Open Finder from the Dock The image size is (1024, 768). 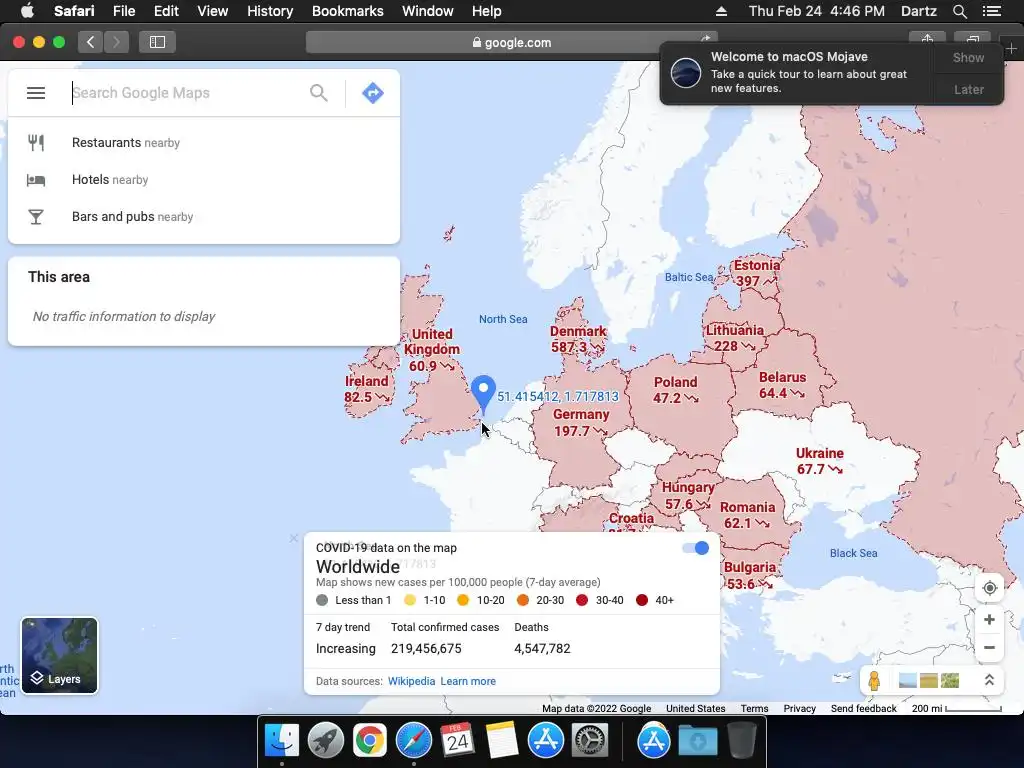282,740
